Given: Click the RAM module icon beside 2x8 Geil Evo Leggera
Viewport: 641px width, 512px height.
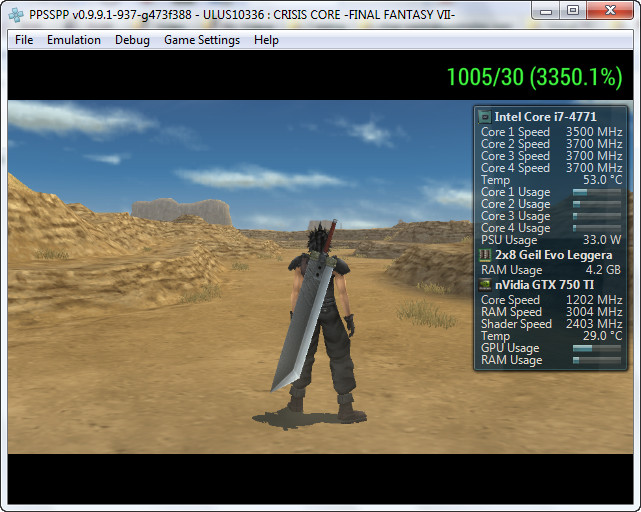Looking at the screenshot, I should click(484, 255).
